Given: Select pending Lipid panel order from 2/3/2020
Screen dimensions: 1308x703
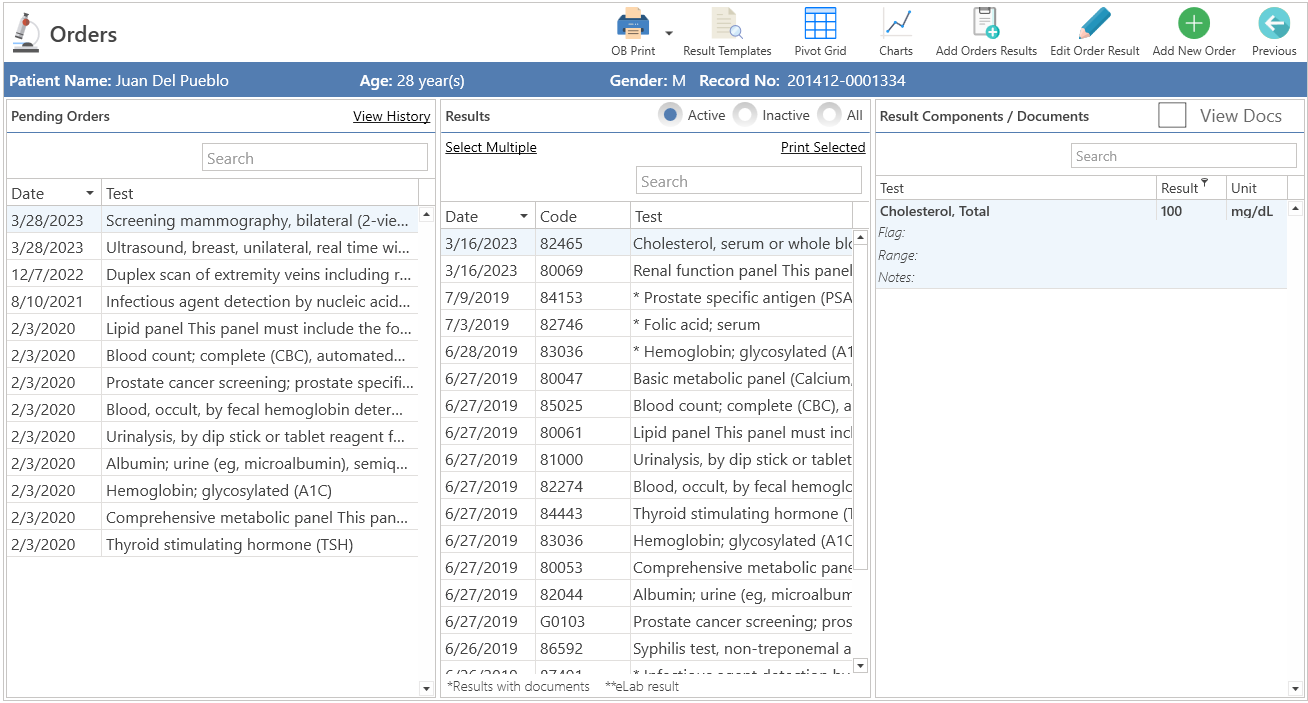Looking at the screenshot, I should pyautogui.click(x=212, y=328).
